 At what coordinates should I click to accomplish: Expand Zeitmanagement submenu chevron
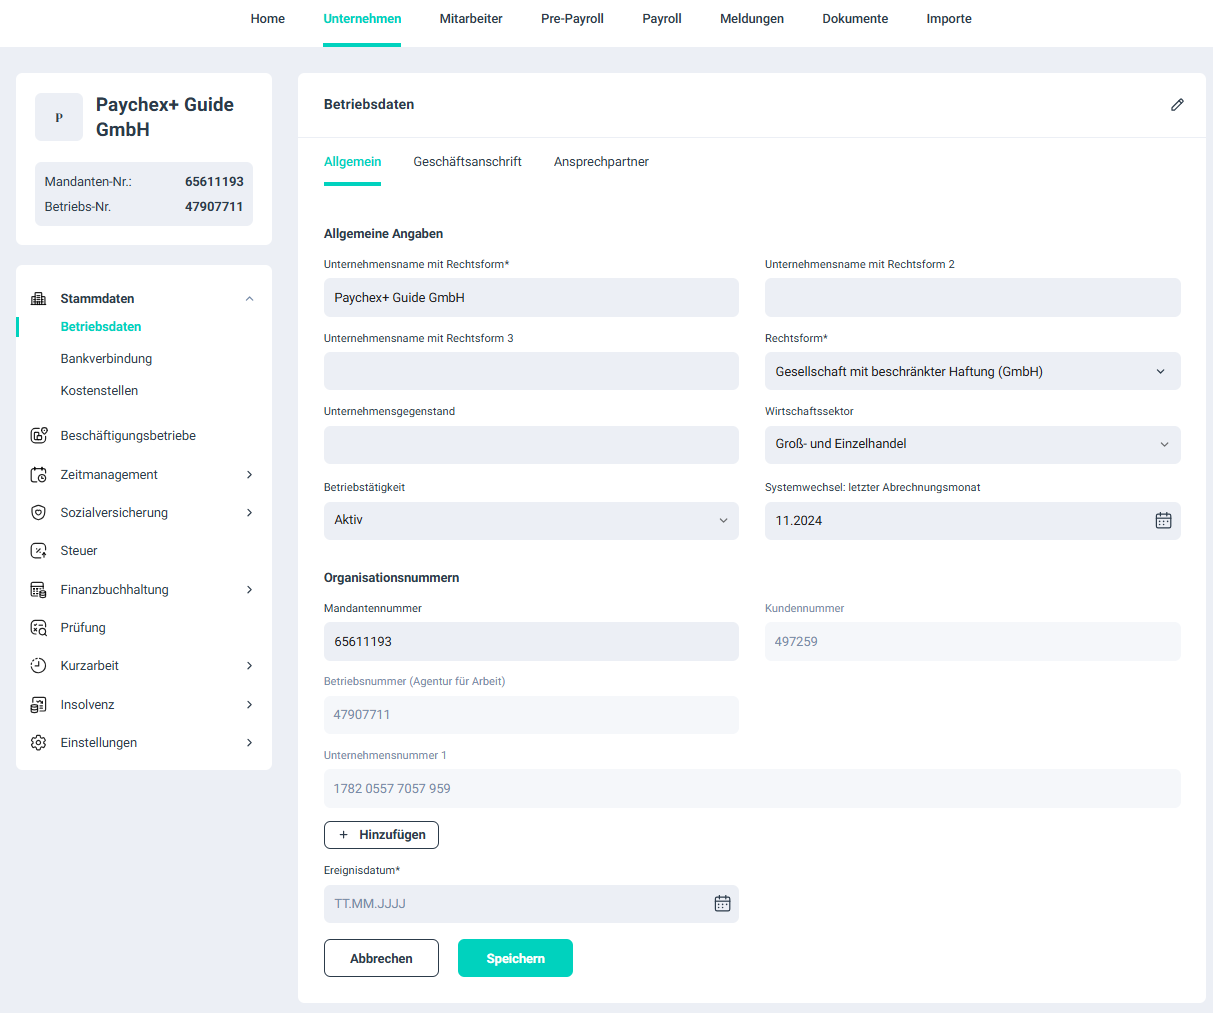coord(250,475)
